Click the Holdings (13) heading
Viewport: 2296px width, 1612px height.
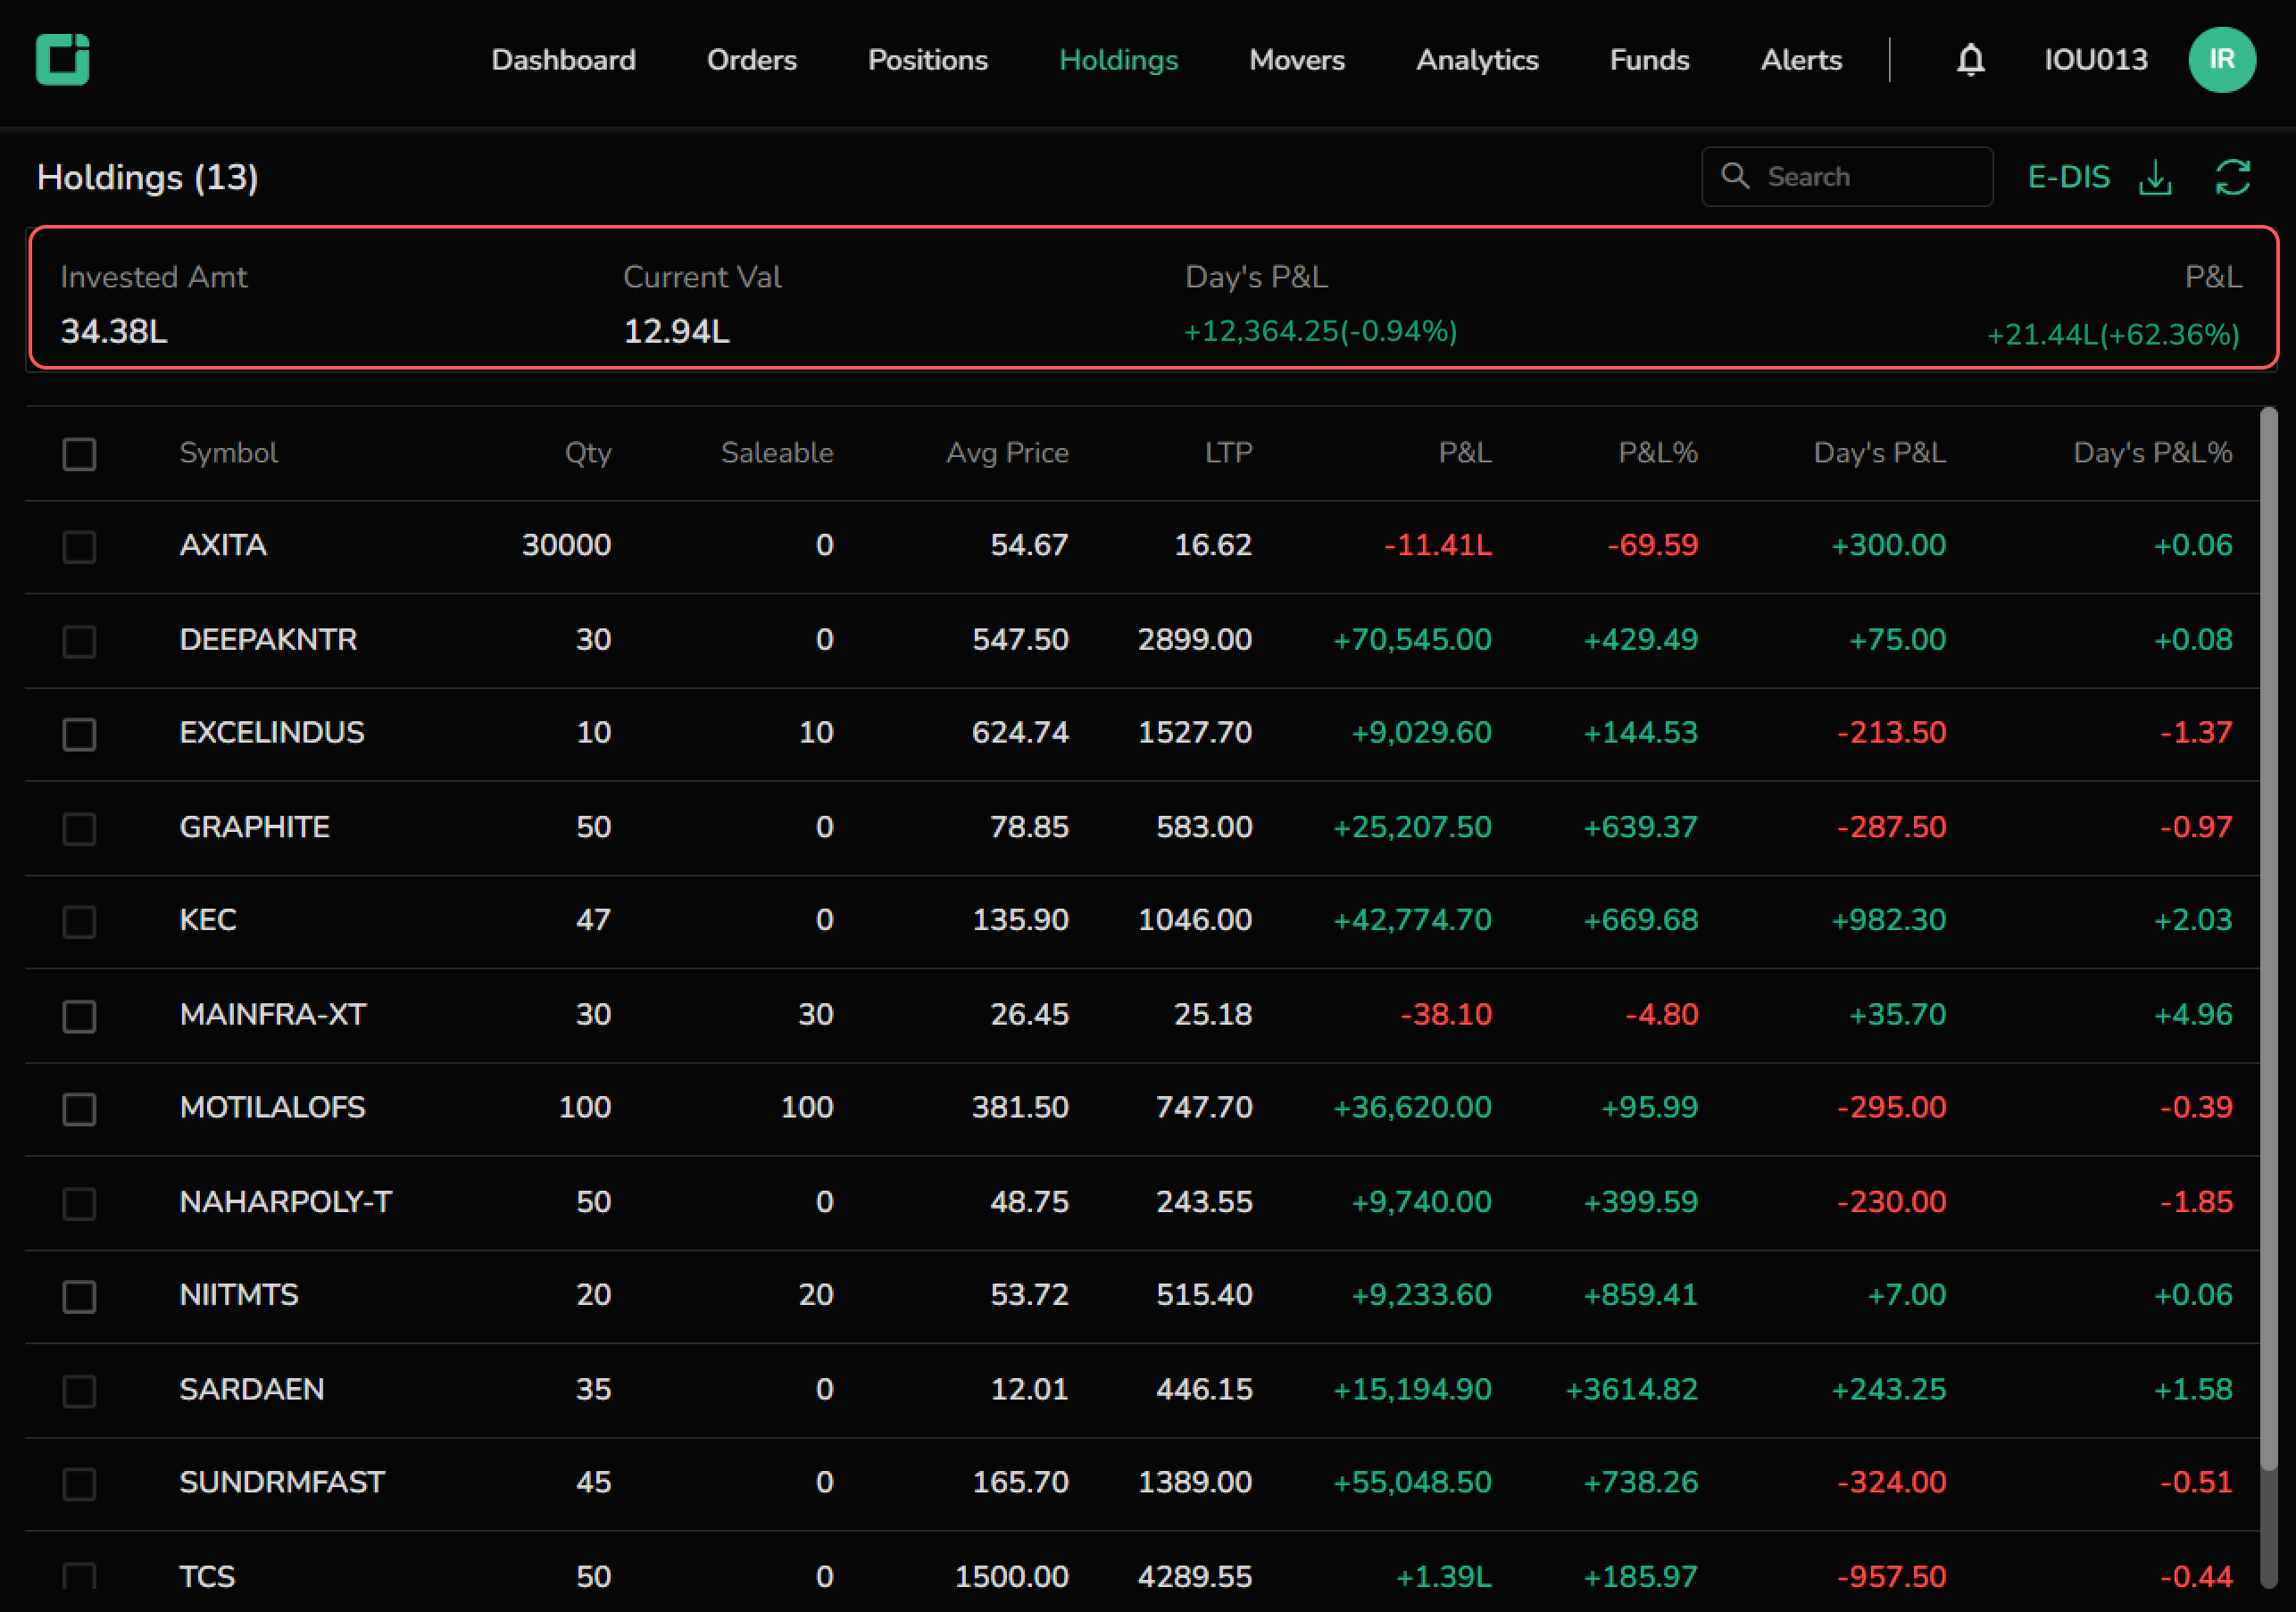[147, 178]
